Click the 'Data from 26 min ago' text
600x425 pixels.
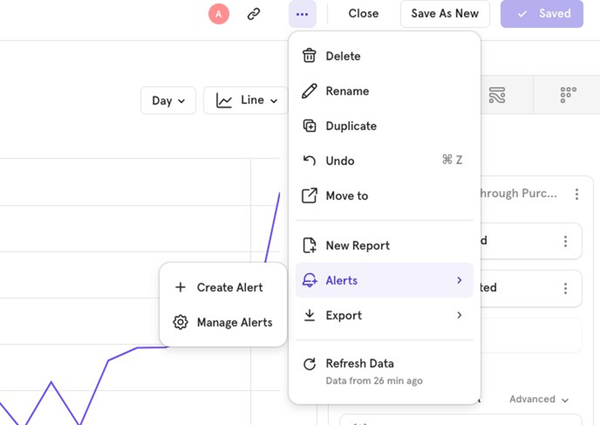tap(374, 381)
